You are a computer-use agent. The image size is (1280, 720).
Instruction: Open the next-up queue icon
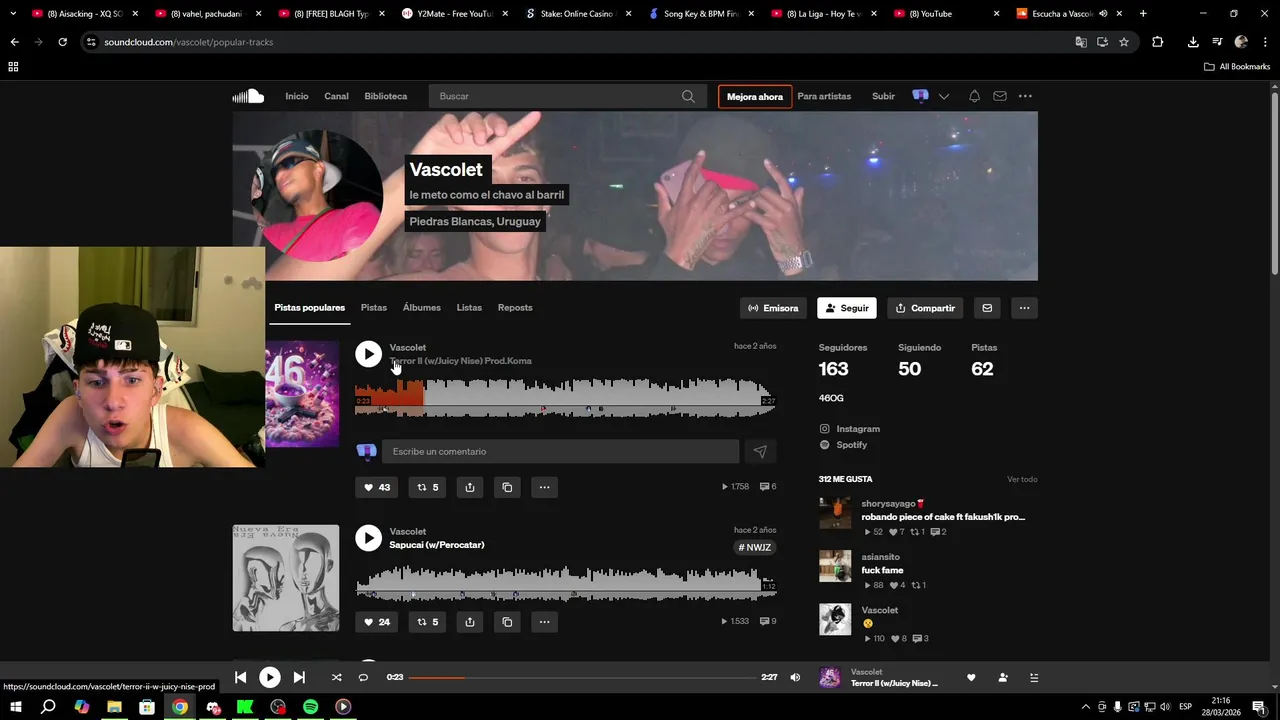tap(1034, 677)
